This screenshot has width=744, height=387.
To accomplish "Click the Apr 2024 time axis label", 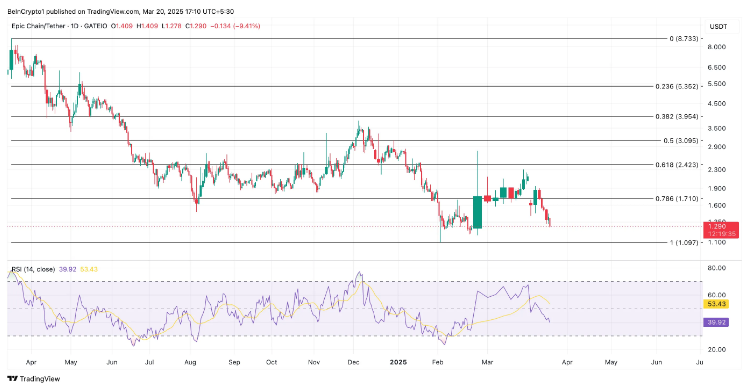I will [31, 362].
